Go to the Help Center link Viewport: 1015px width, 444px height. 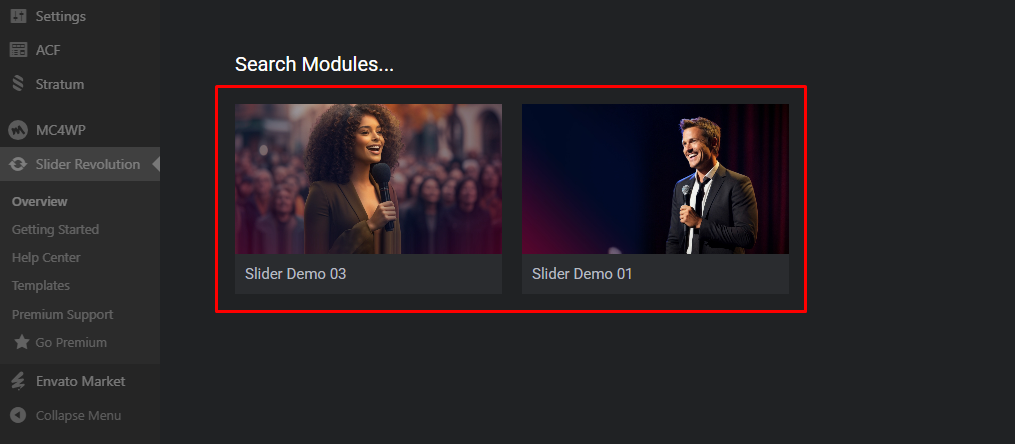(x=46, y=258)
